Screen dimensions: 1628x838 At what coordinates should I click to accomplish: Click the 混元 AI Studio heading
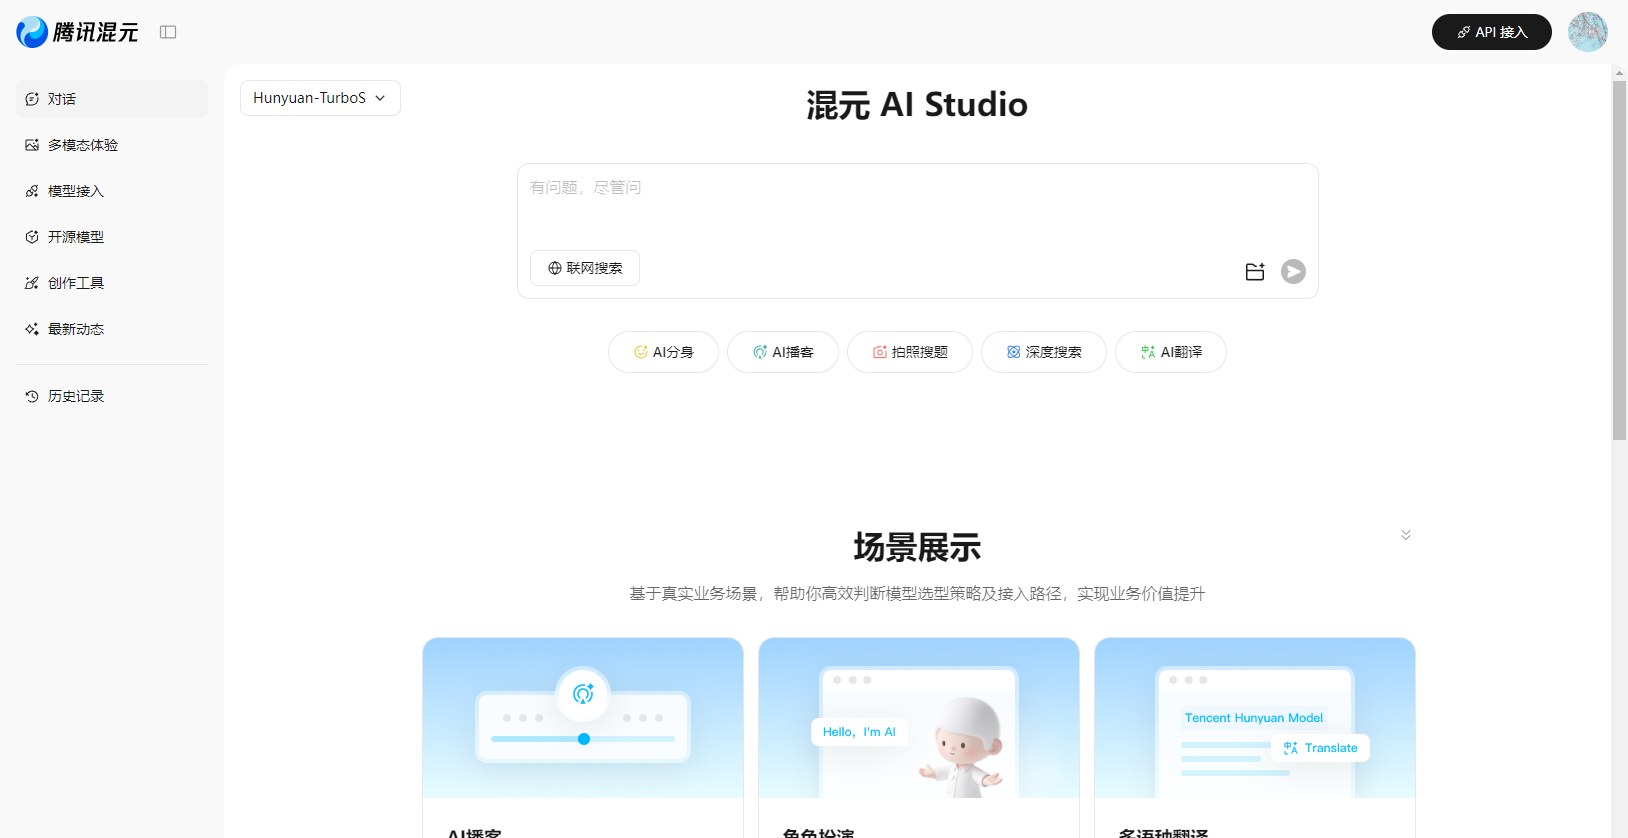pos(917,104)
